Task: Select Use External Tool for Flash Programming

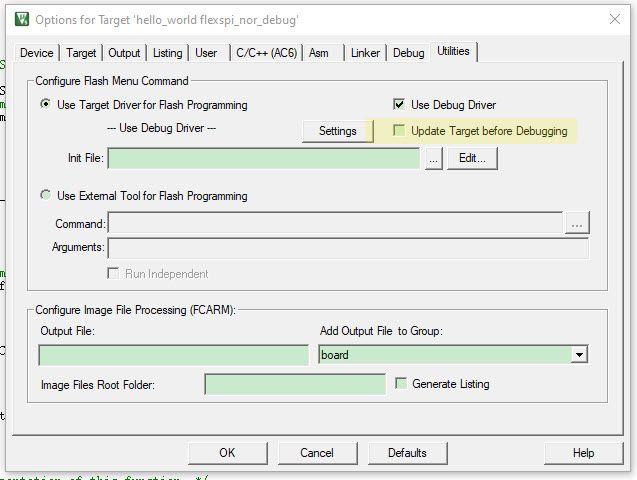Action: pos(144,196)
